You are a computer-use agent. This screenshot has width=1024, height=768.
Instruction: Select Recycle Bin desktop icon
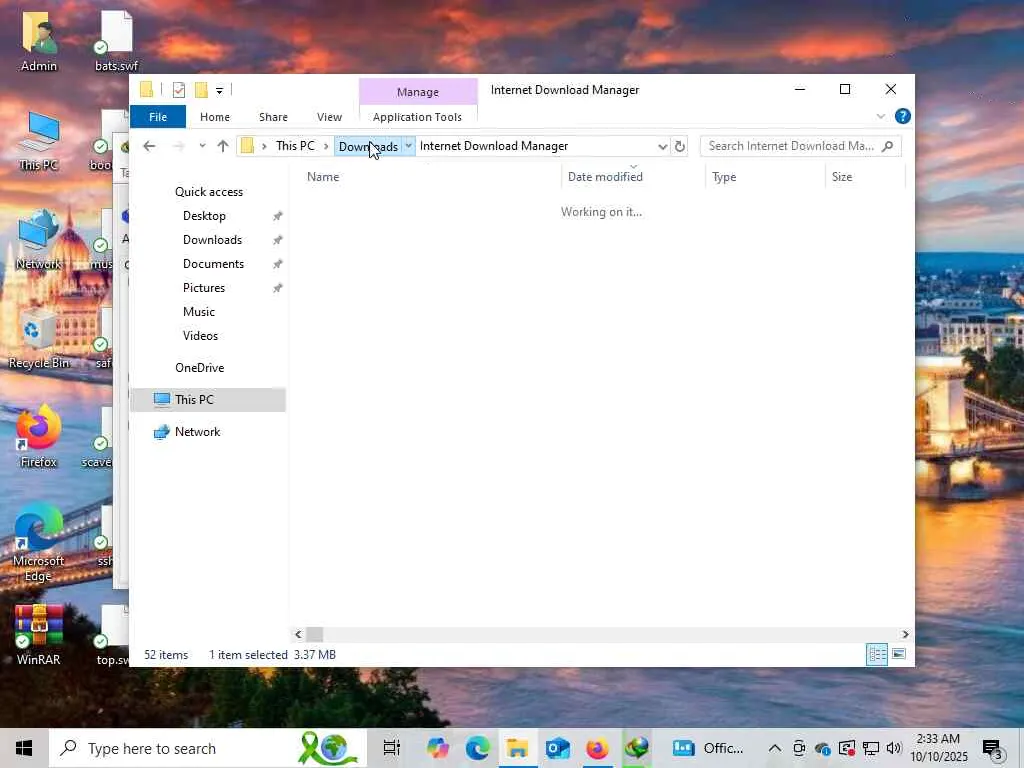tap(39, 339)
